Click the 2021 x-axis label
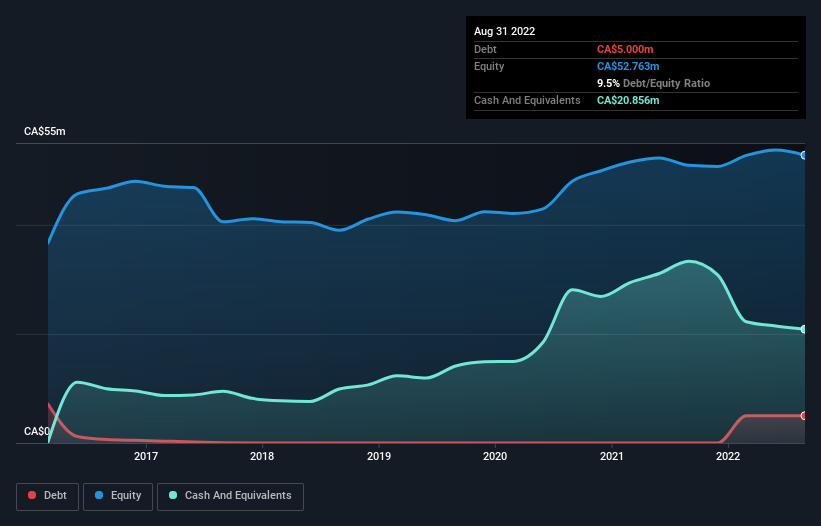Screen dimensions: 821x526 (612, 456)
